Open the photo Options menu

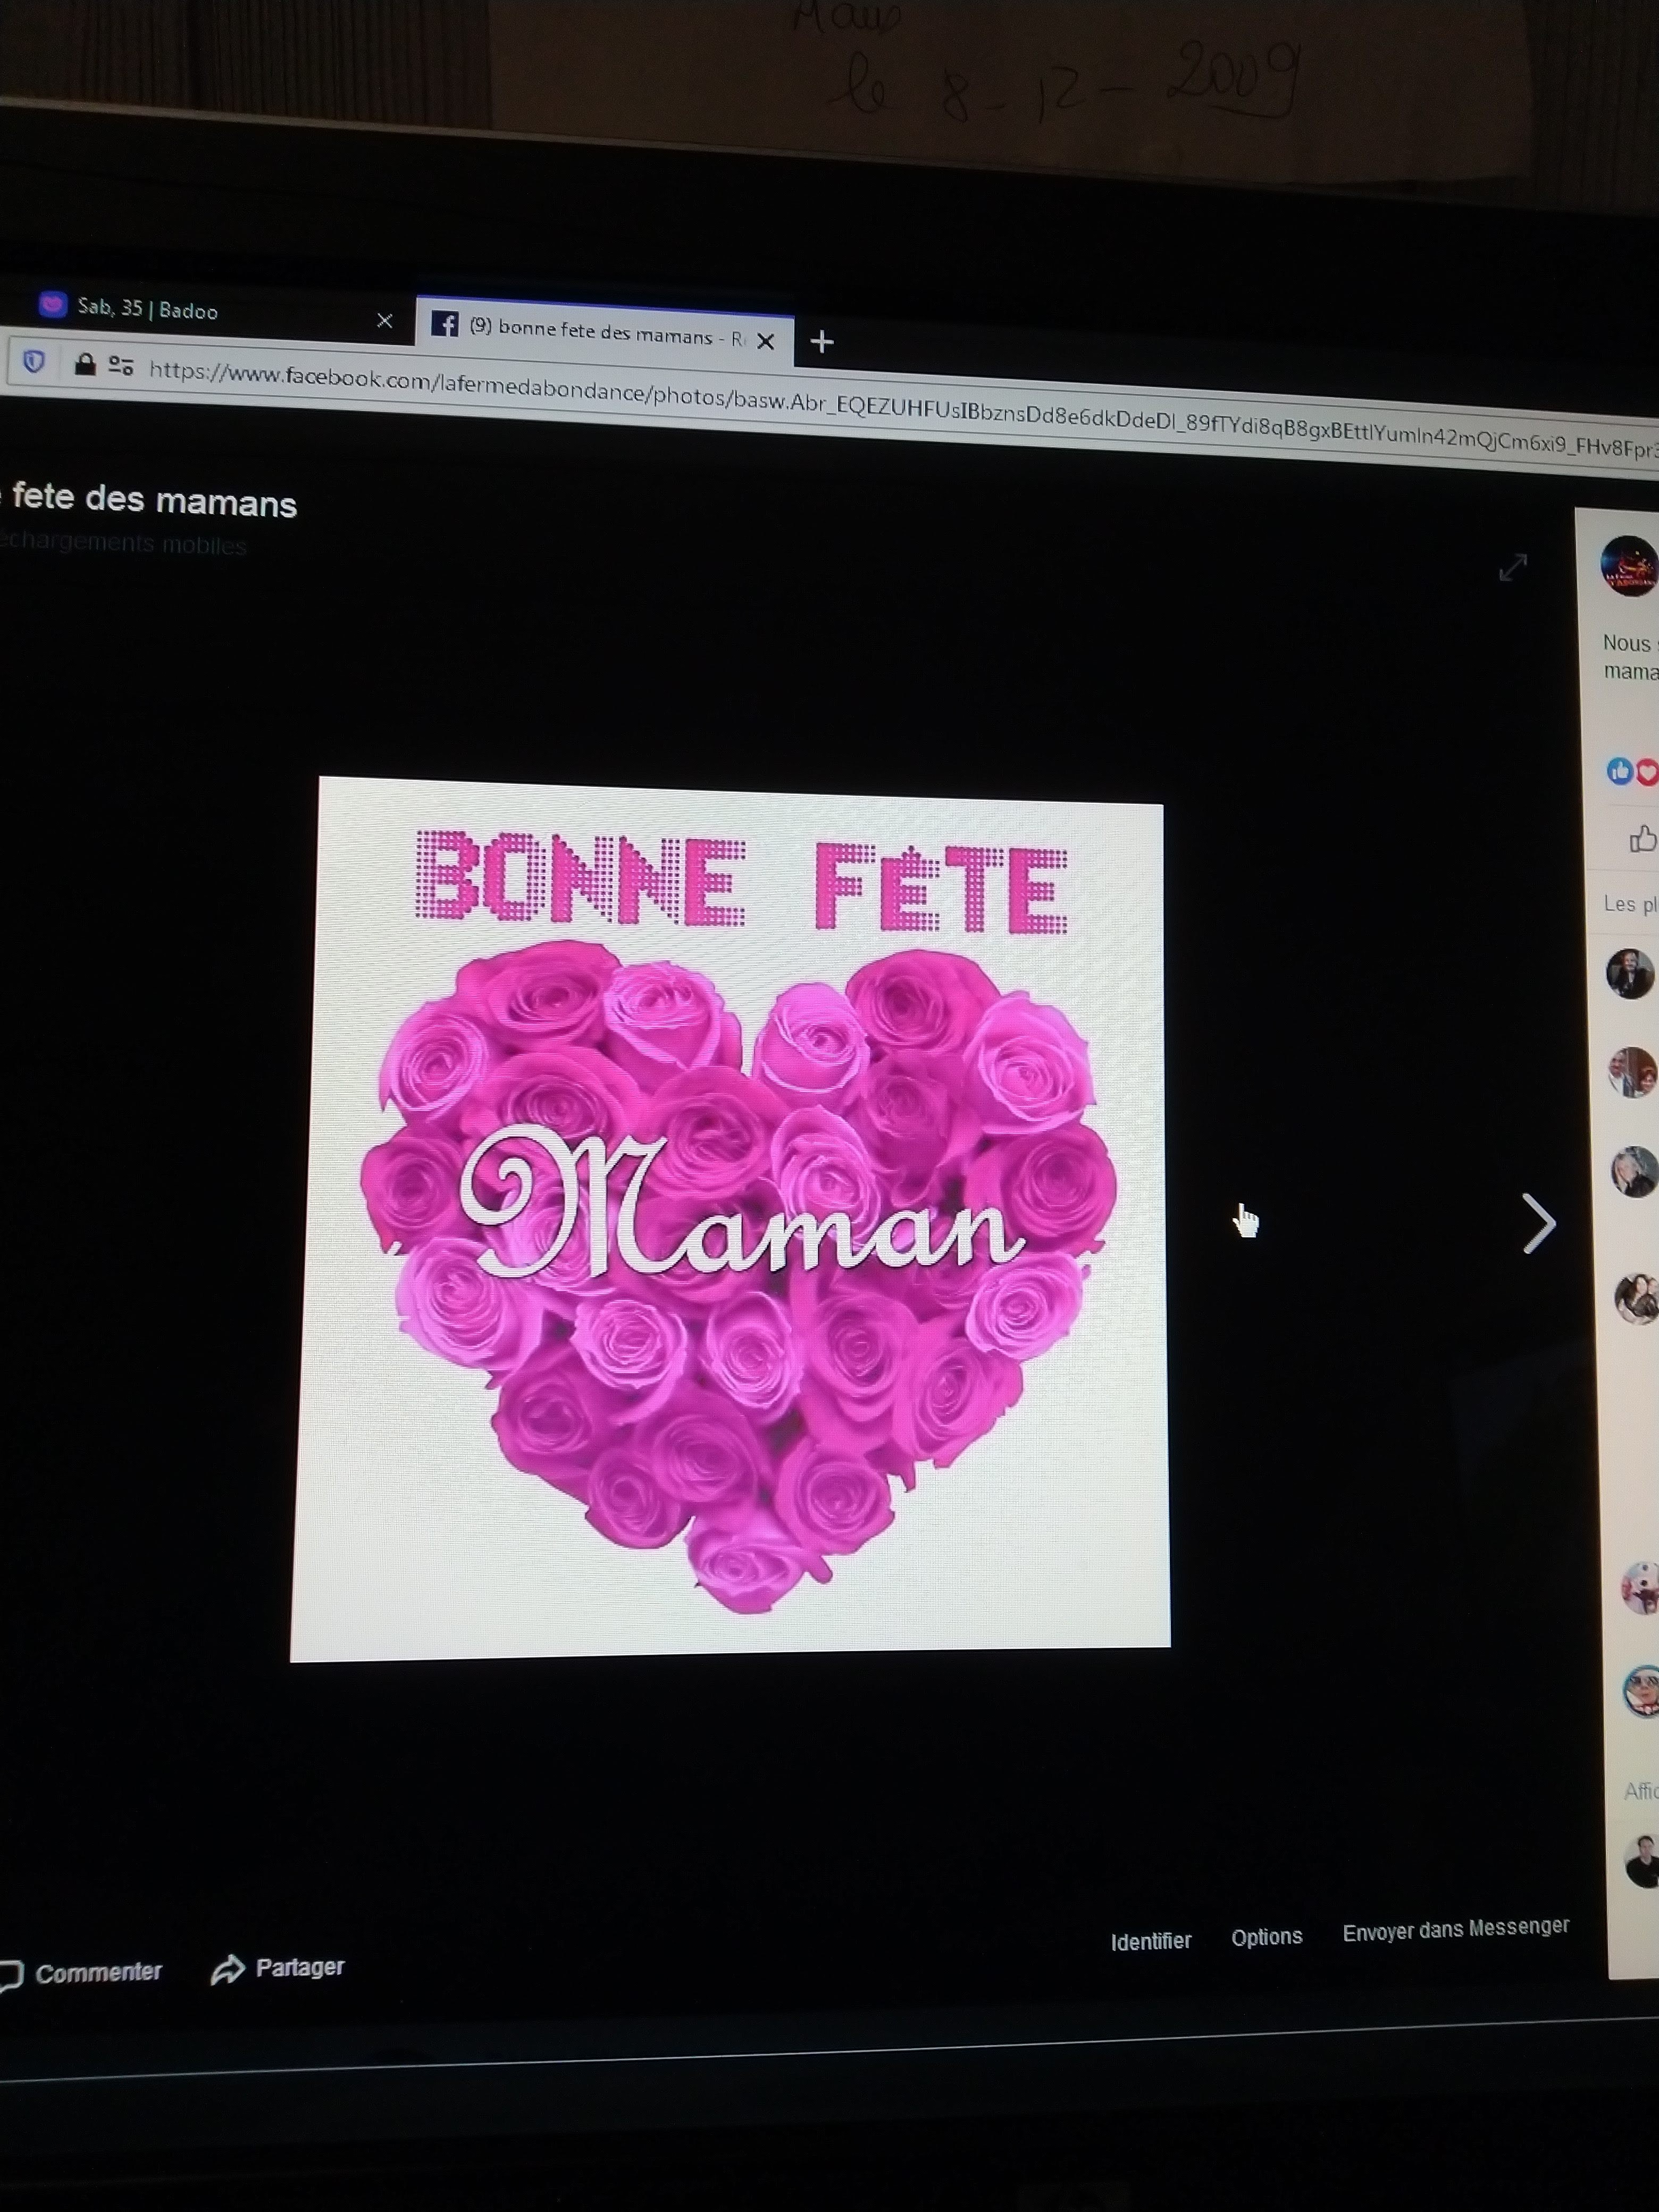1266,1937
